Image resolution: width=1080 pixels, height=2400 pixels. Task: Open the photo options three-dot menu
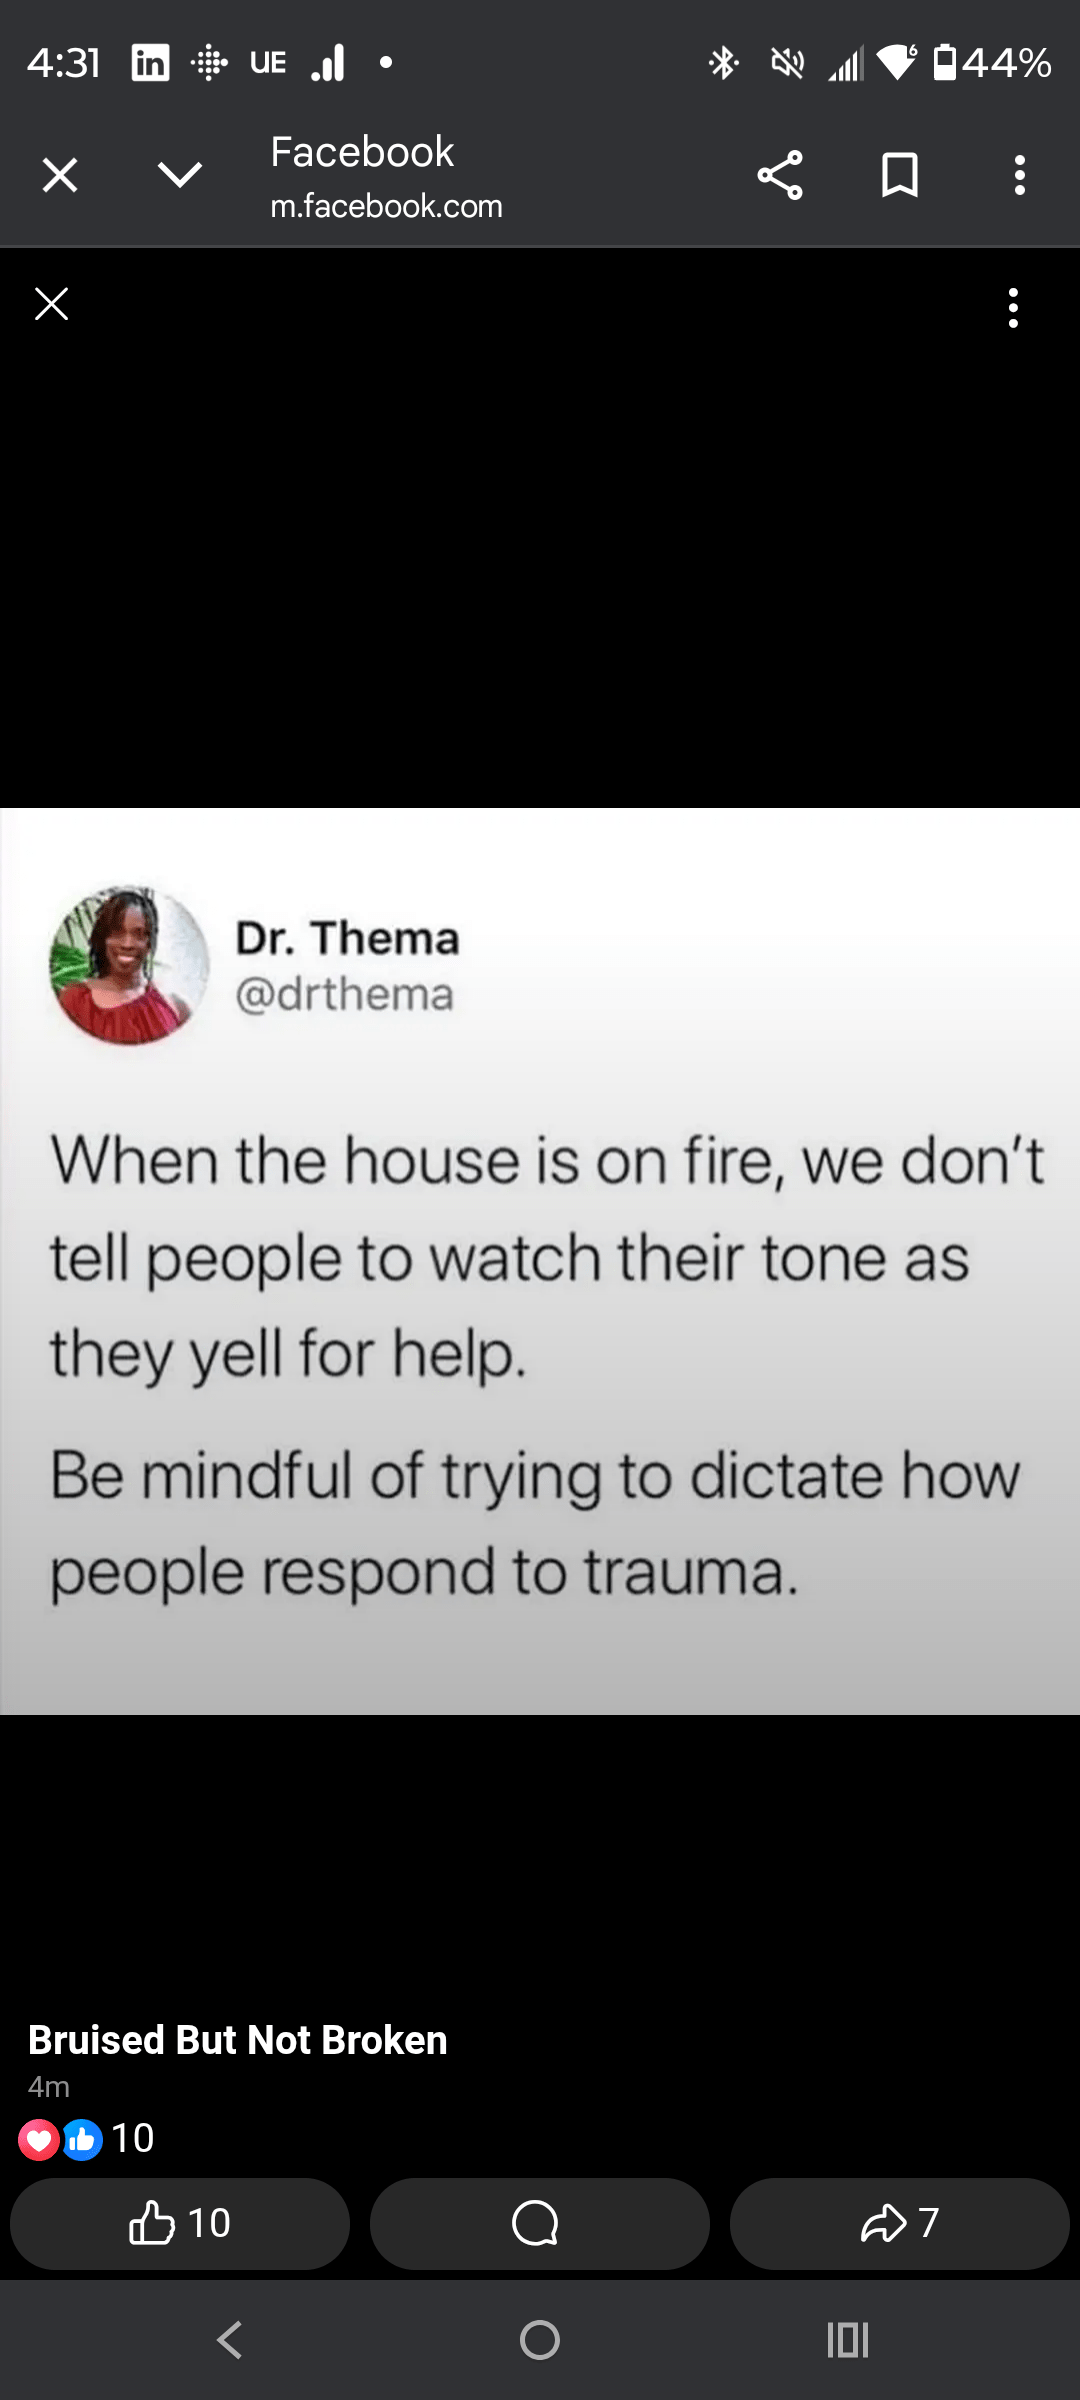point(1014,308)
